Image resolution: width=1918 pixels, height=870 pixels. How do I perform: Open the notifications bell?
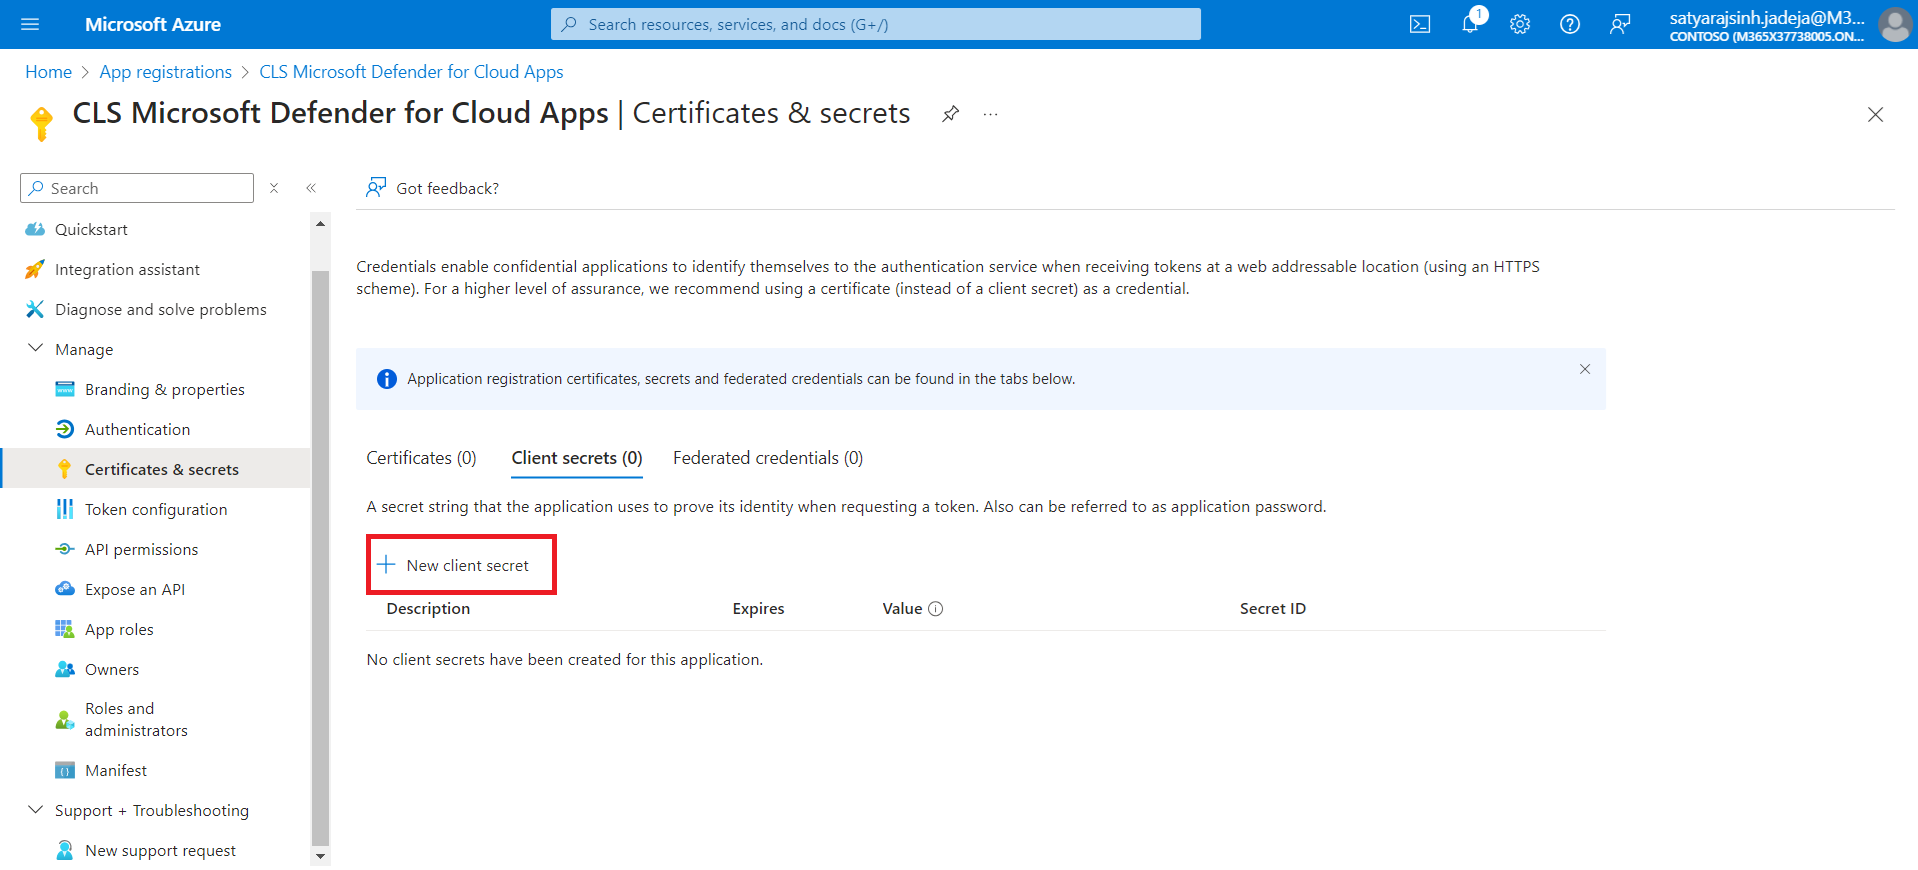[1470, 24]
